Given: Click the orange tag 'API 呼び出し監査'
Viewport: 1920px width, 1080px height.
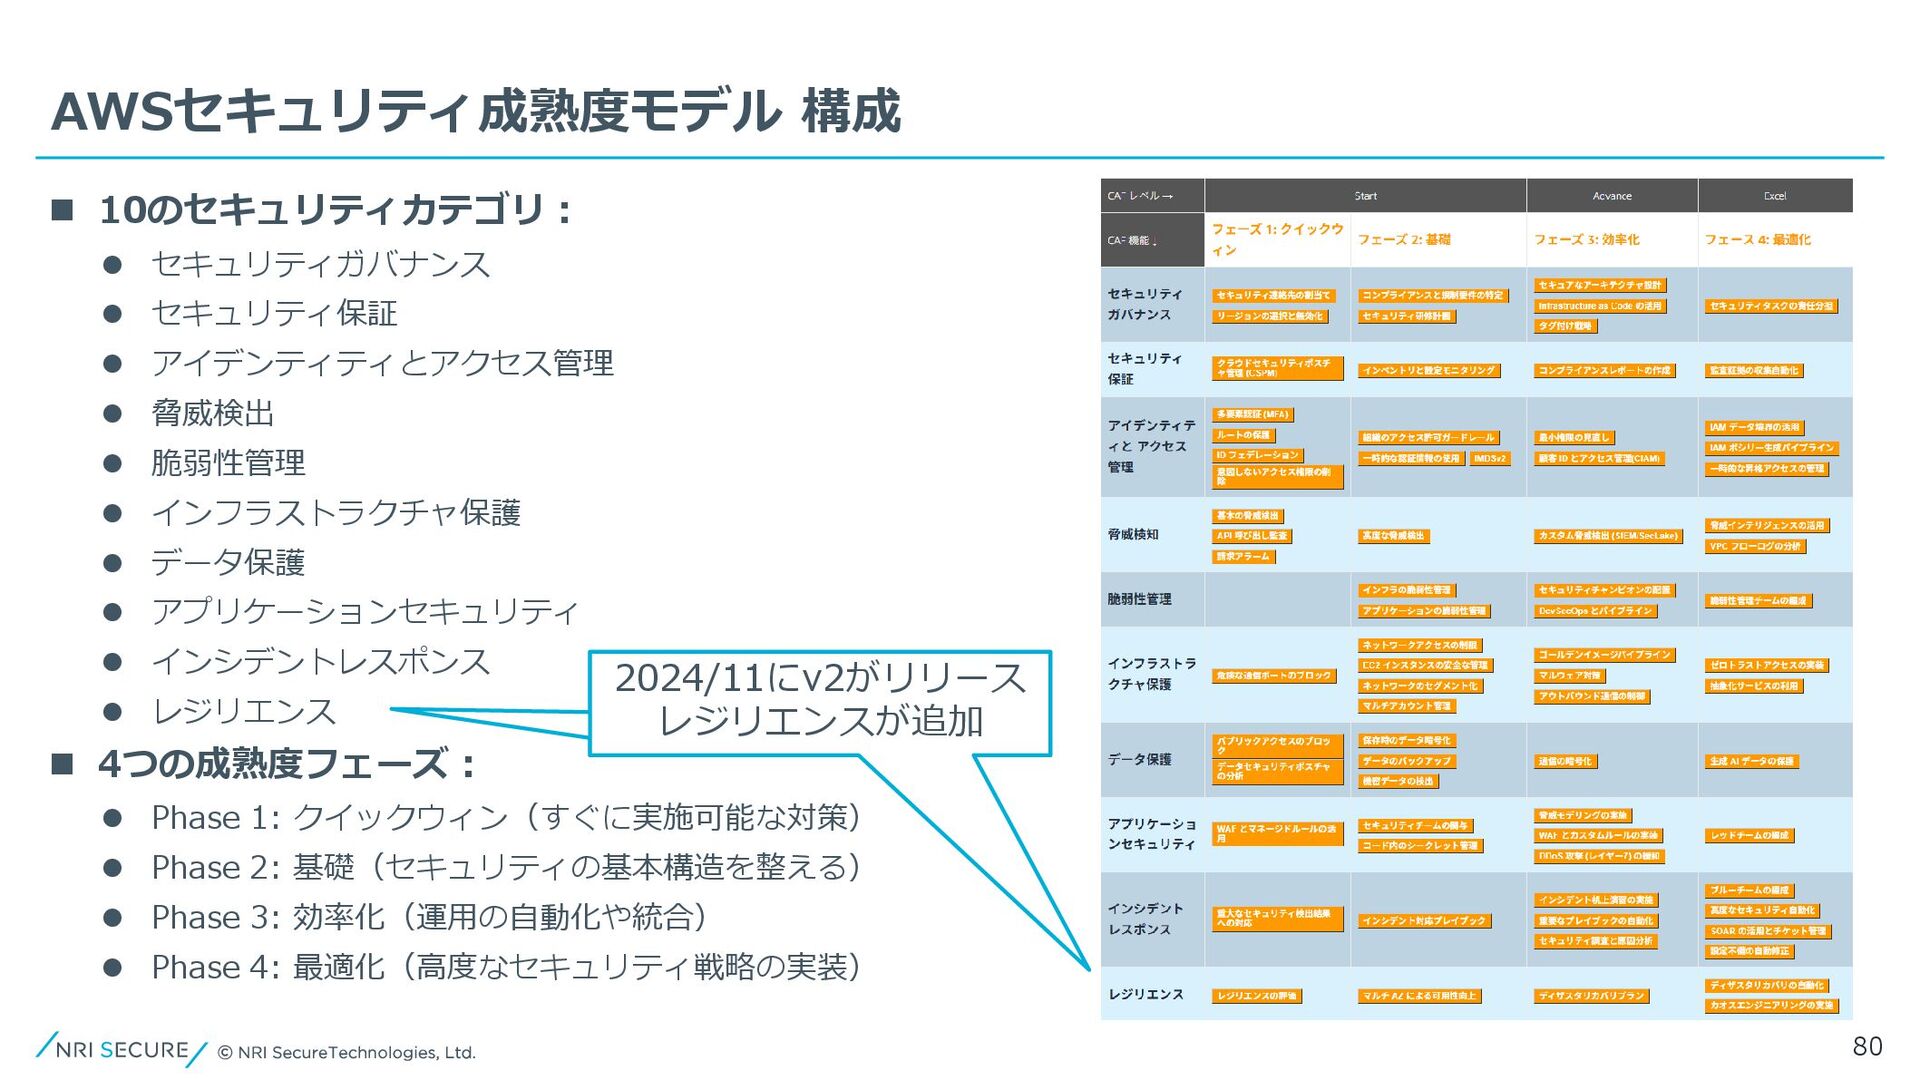Looking at the screenshot, I should (1252, 536).
